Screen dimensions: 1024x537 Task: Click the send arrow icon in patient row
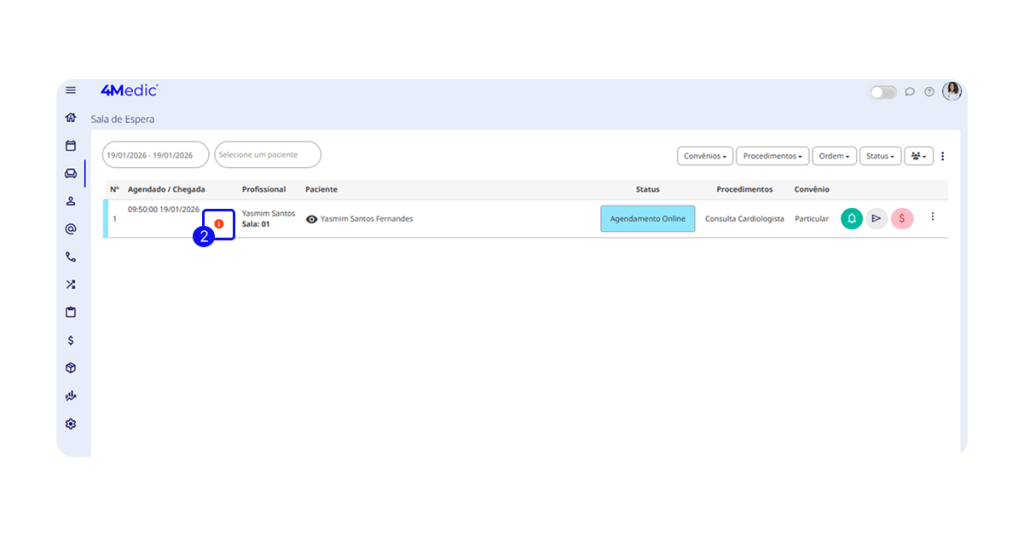(876, 218)
